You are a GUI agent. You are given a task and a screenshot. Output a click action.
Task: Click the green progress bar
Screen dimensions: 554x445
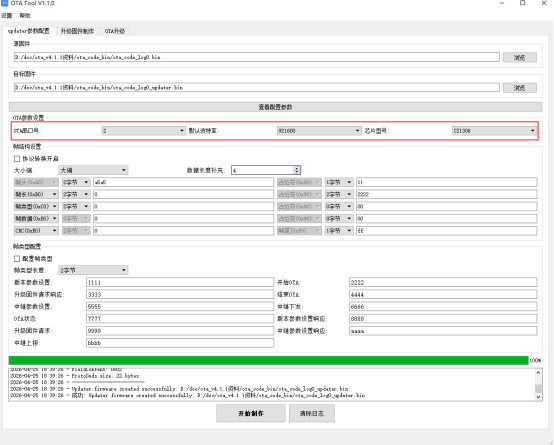pyautogui.click(x=269, y=360)
